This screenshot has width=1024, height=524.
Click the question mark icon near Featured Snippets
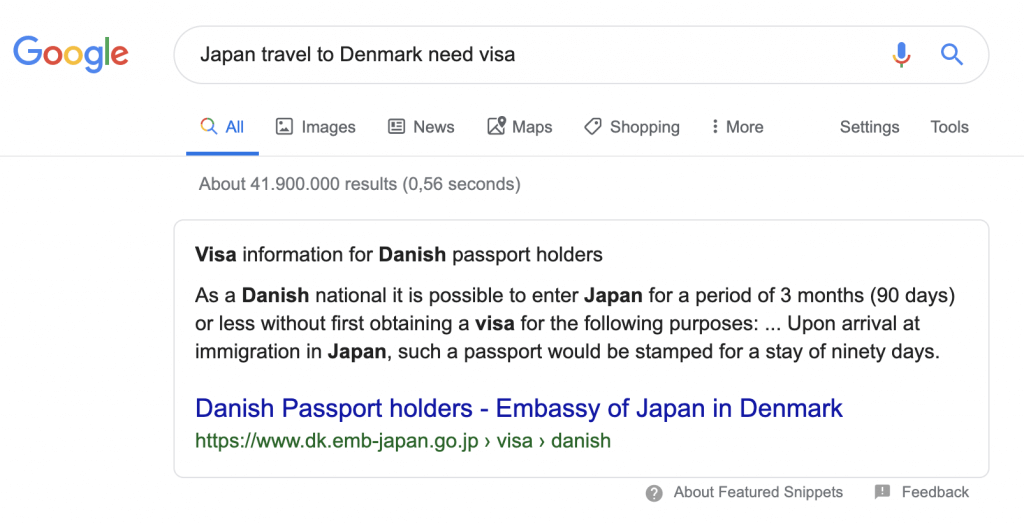click(654, 493)
